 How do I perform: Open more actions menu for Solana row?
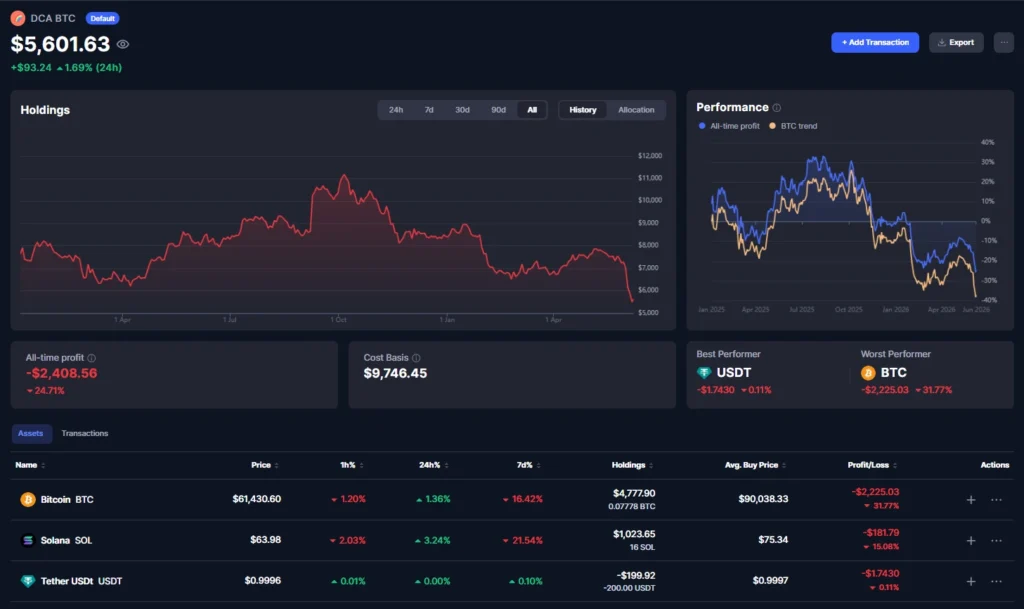[996, 540]
